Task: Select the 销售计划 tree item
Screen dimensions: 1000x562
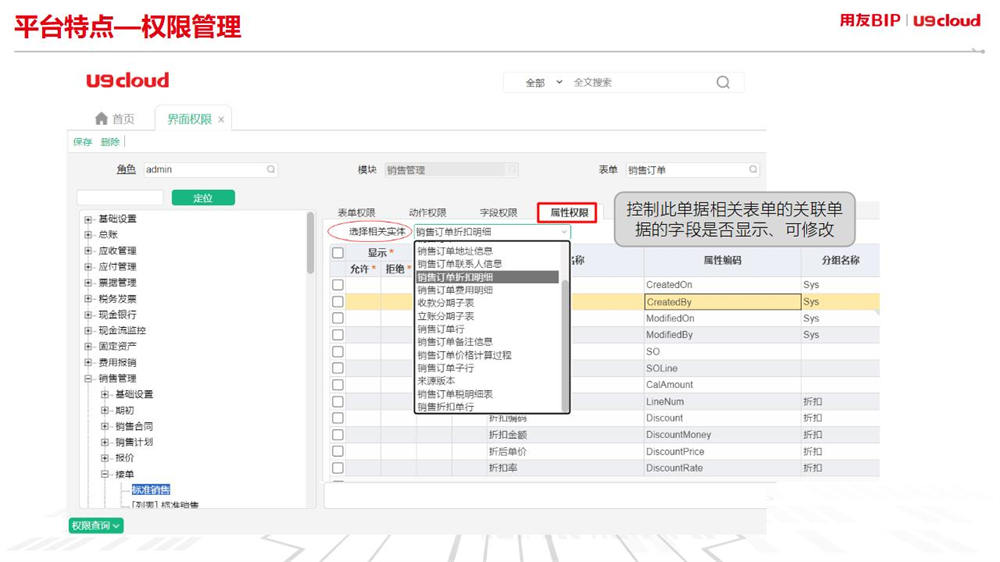Action: click(x=134, y=442)
